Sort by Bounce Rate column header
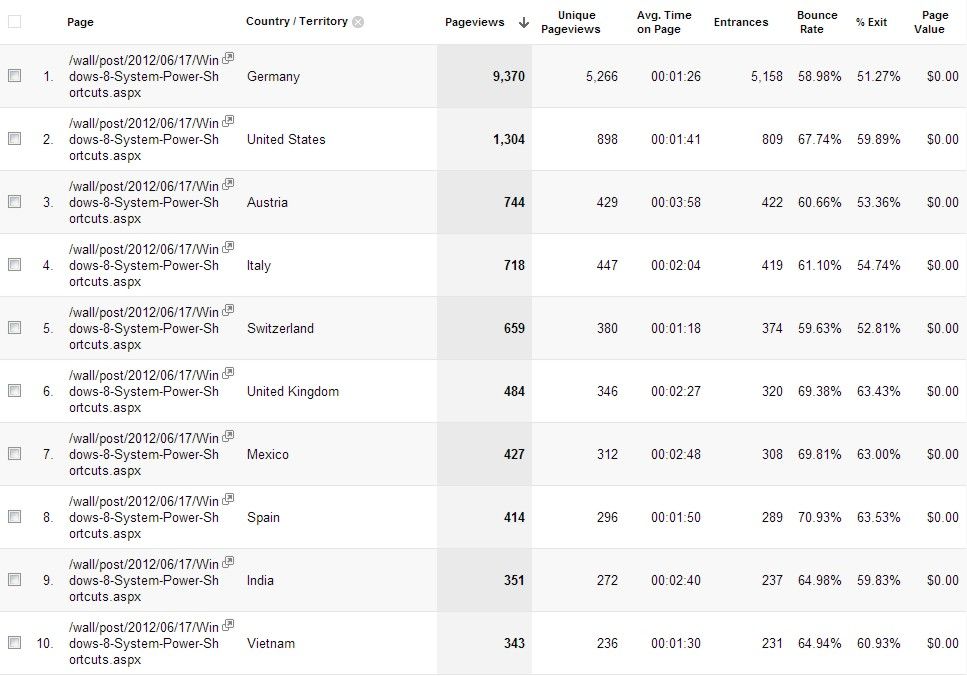 click(x=817, y=22)
